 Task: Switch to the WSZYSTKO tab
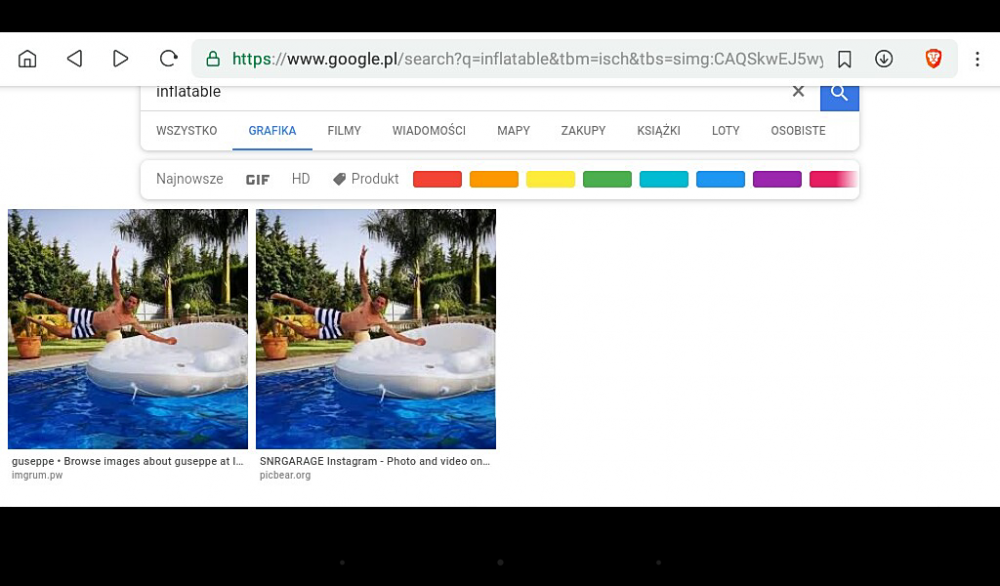coord(186,131)
